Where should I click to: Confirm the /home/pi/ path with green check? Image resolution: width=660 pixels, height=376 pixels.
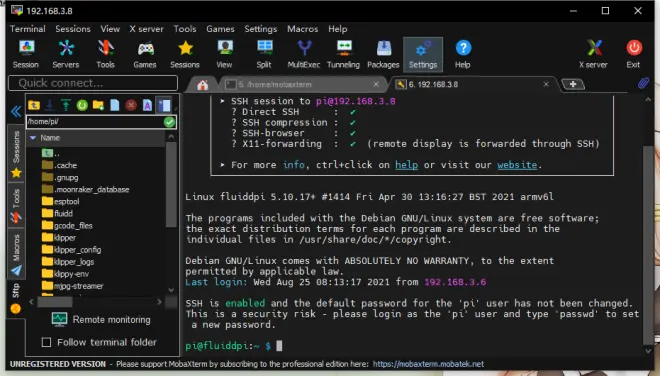(x=169, y=122)
